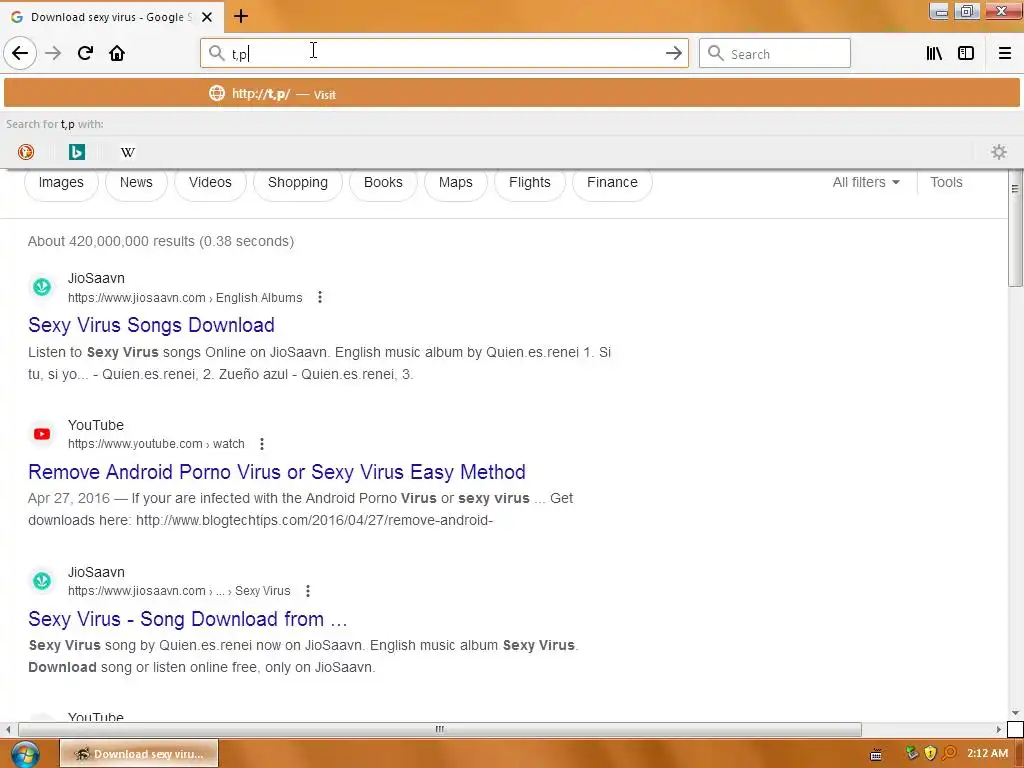Visit the http://t.p/ suggestion
This screenshot has width=1024, height=768.
click(511, 93)
